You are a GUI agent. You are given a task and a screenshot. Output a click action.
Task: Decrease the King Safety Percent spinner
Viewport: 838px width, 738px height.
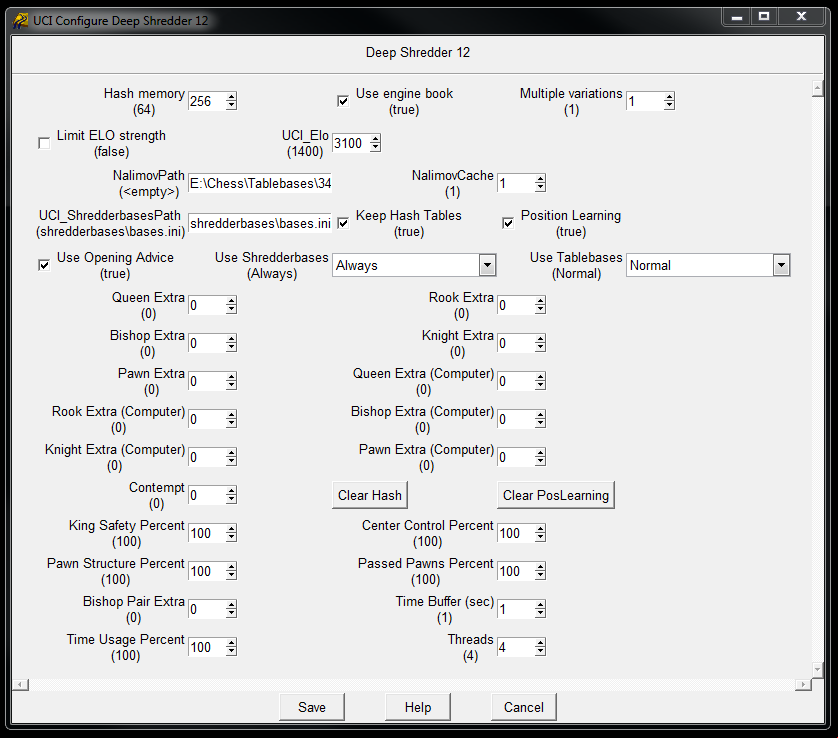231,537
